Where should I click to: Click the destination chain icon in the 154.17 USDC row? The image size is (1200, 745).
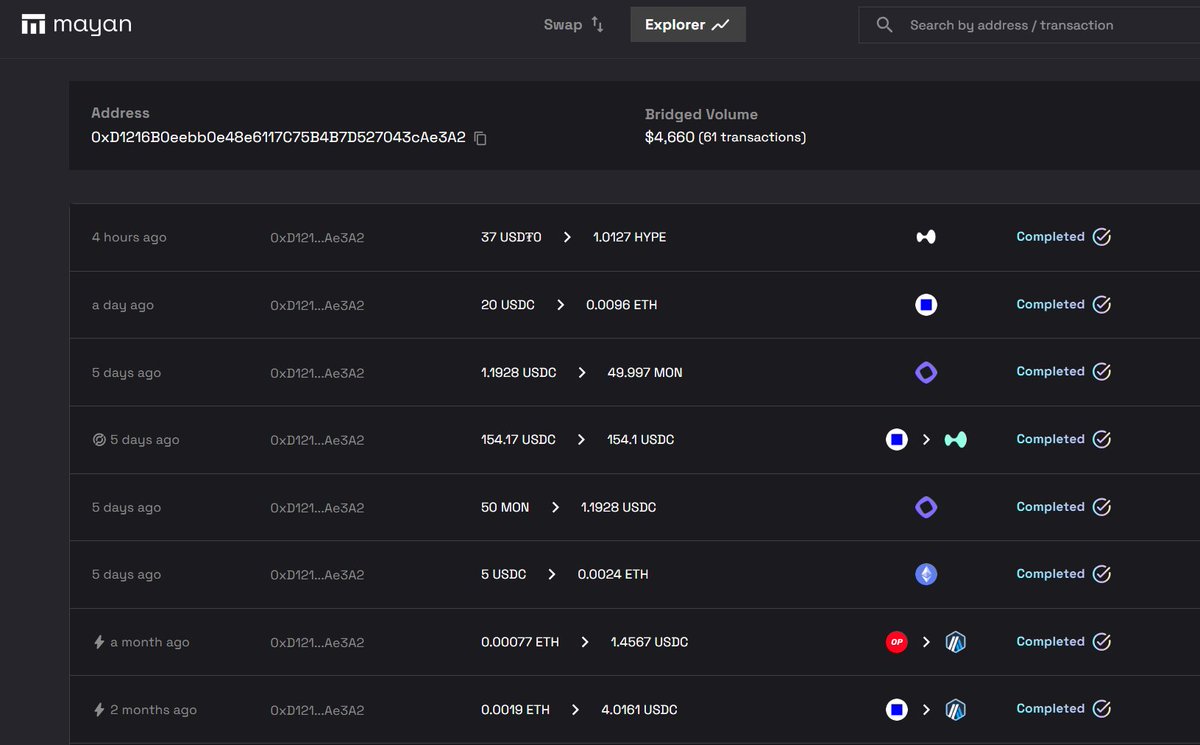click(x=956, y=440)
